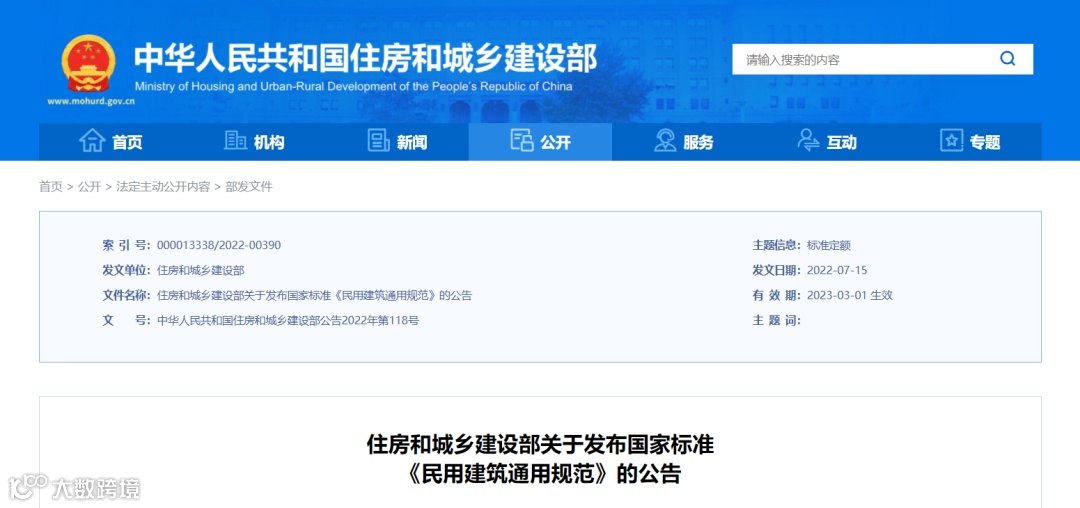This screenshot has height=508, width=1080.
Task: Click the national emblem logo
Action: point(88,64)
